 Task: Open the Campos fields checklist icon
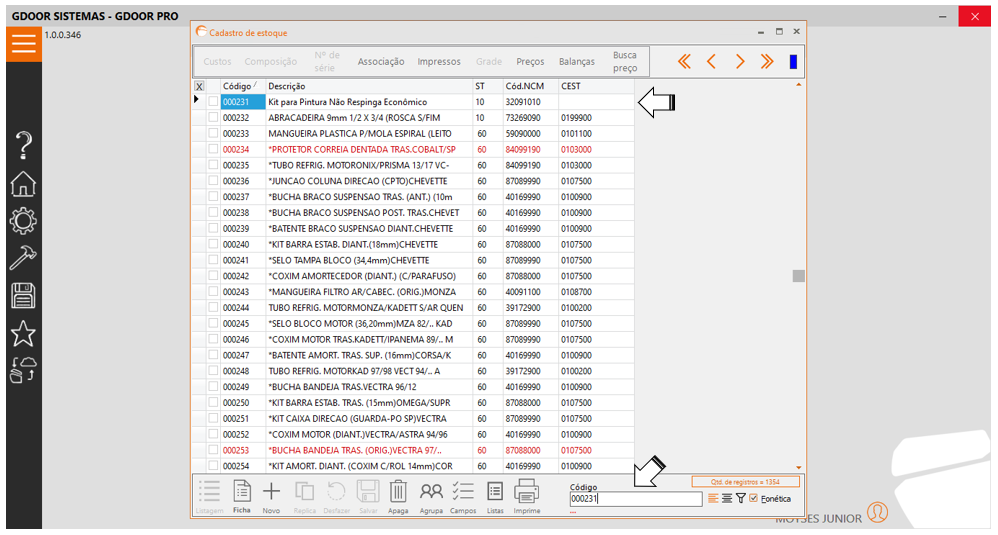[x=463, y=491]
